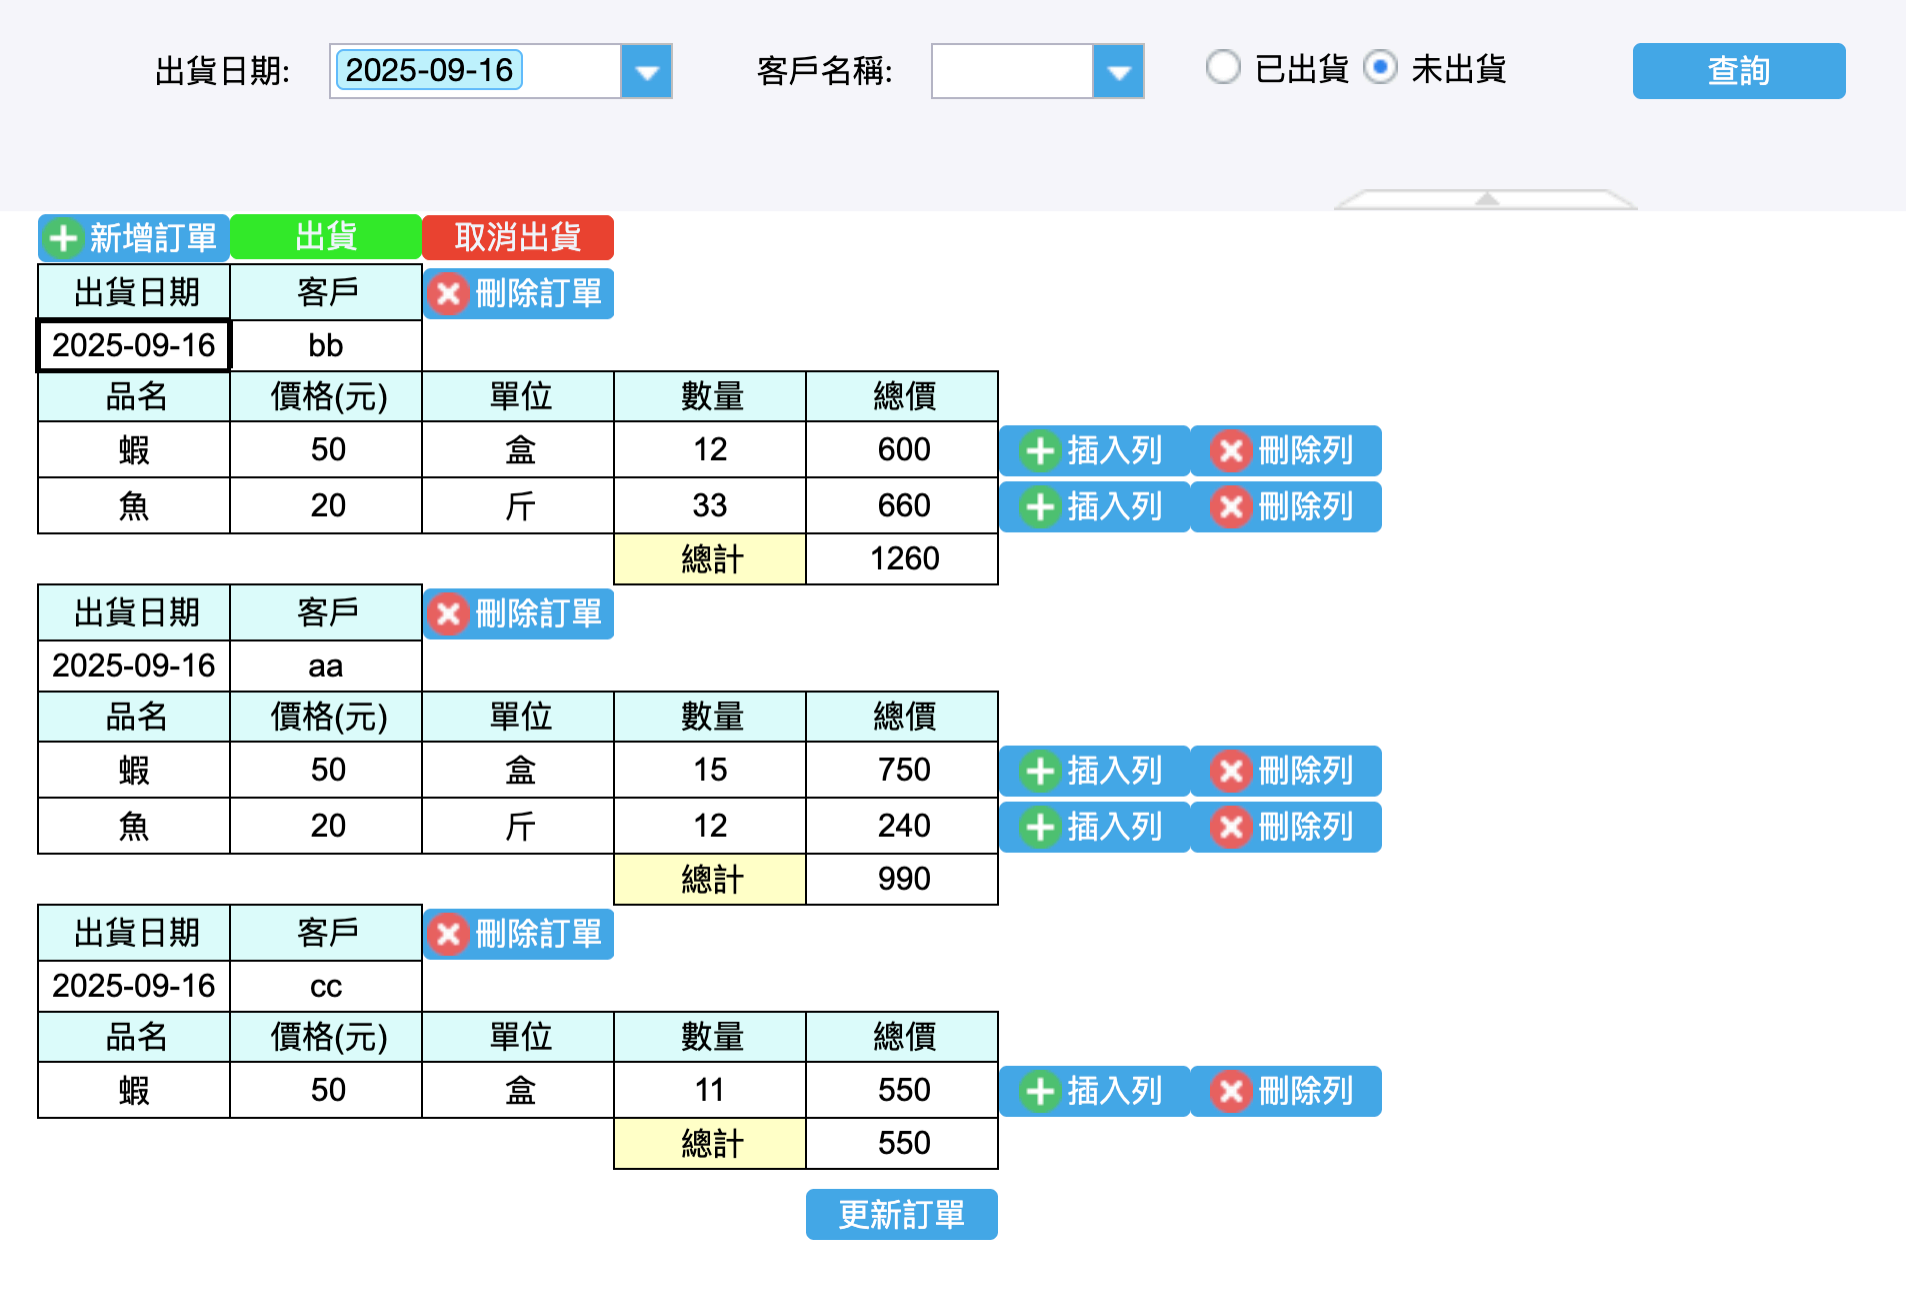This screenshot has height=1304, width=1906.
Task: Click the 查詢 search button
Action: point(1738,71)
